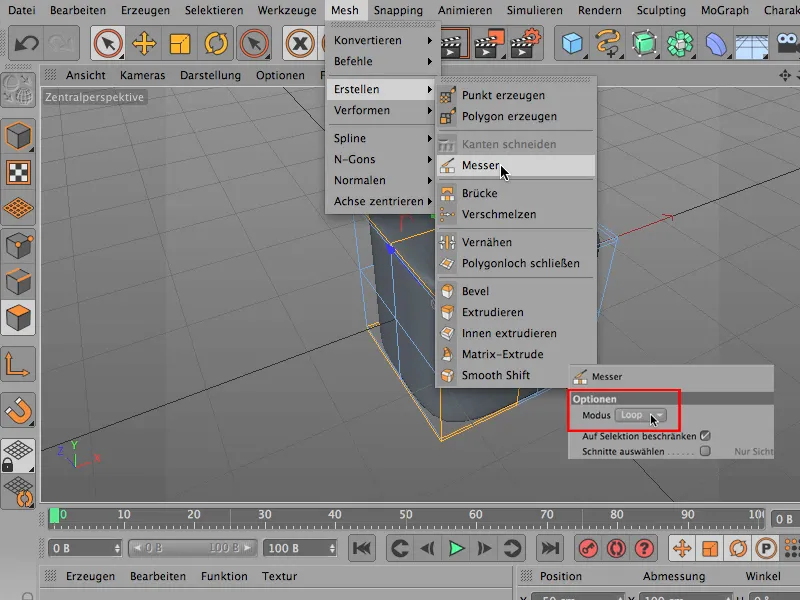Screen dimensions: 800x600
Task: Toggle the X axis lock icon
Action: coord(300,43)
